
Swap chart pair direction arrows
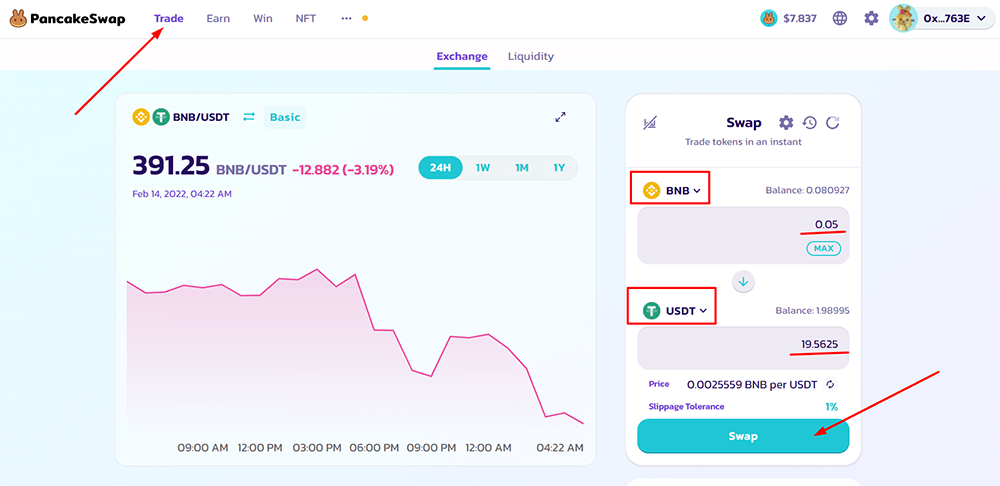249,117
